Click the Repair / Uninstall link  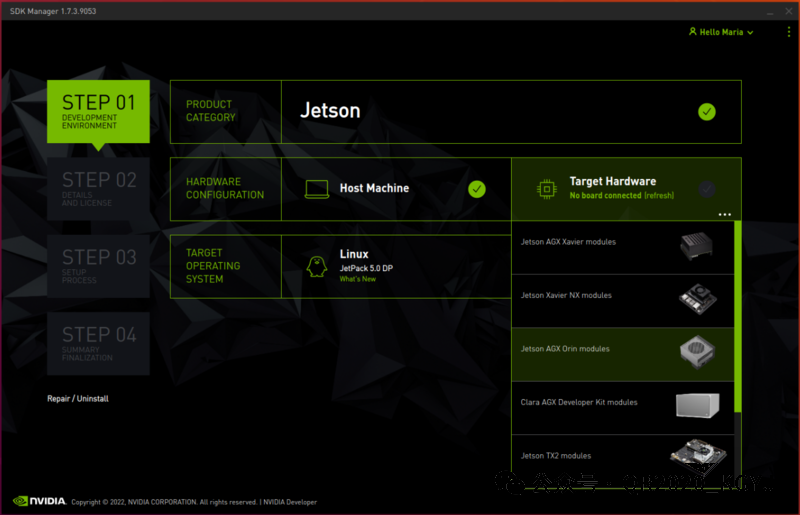pyautogui.click(x=78, y=399)
